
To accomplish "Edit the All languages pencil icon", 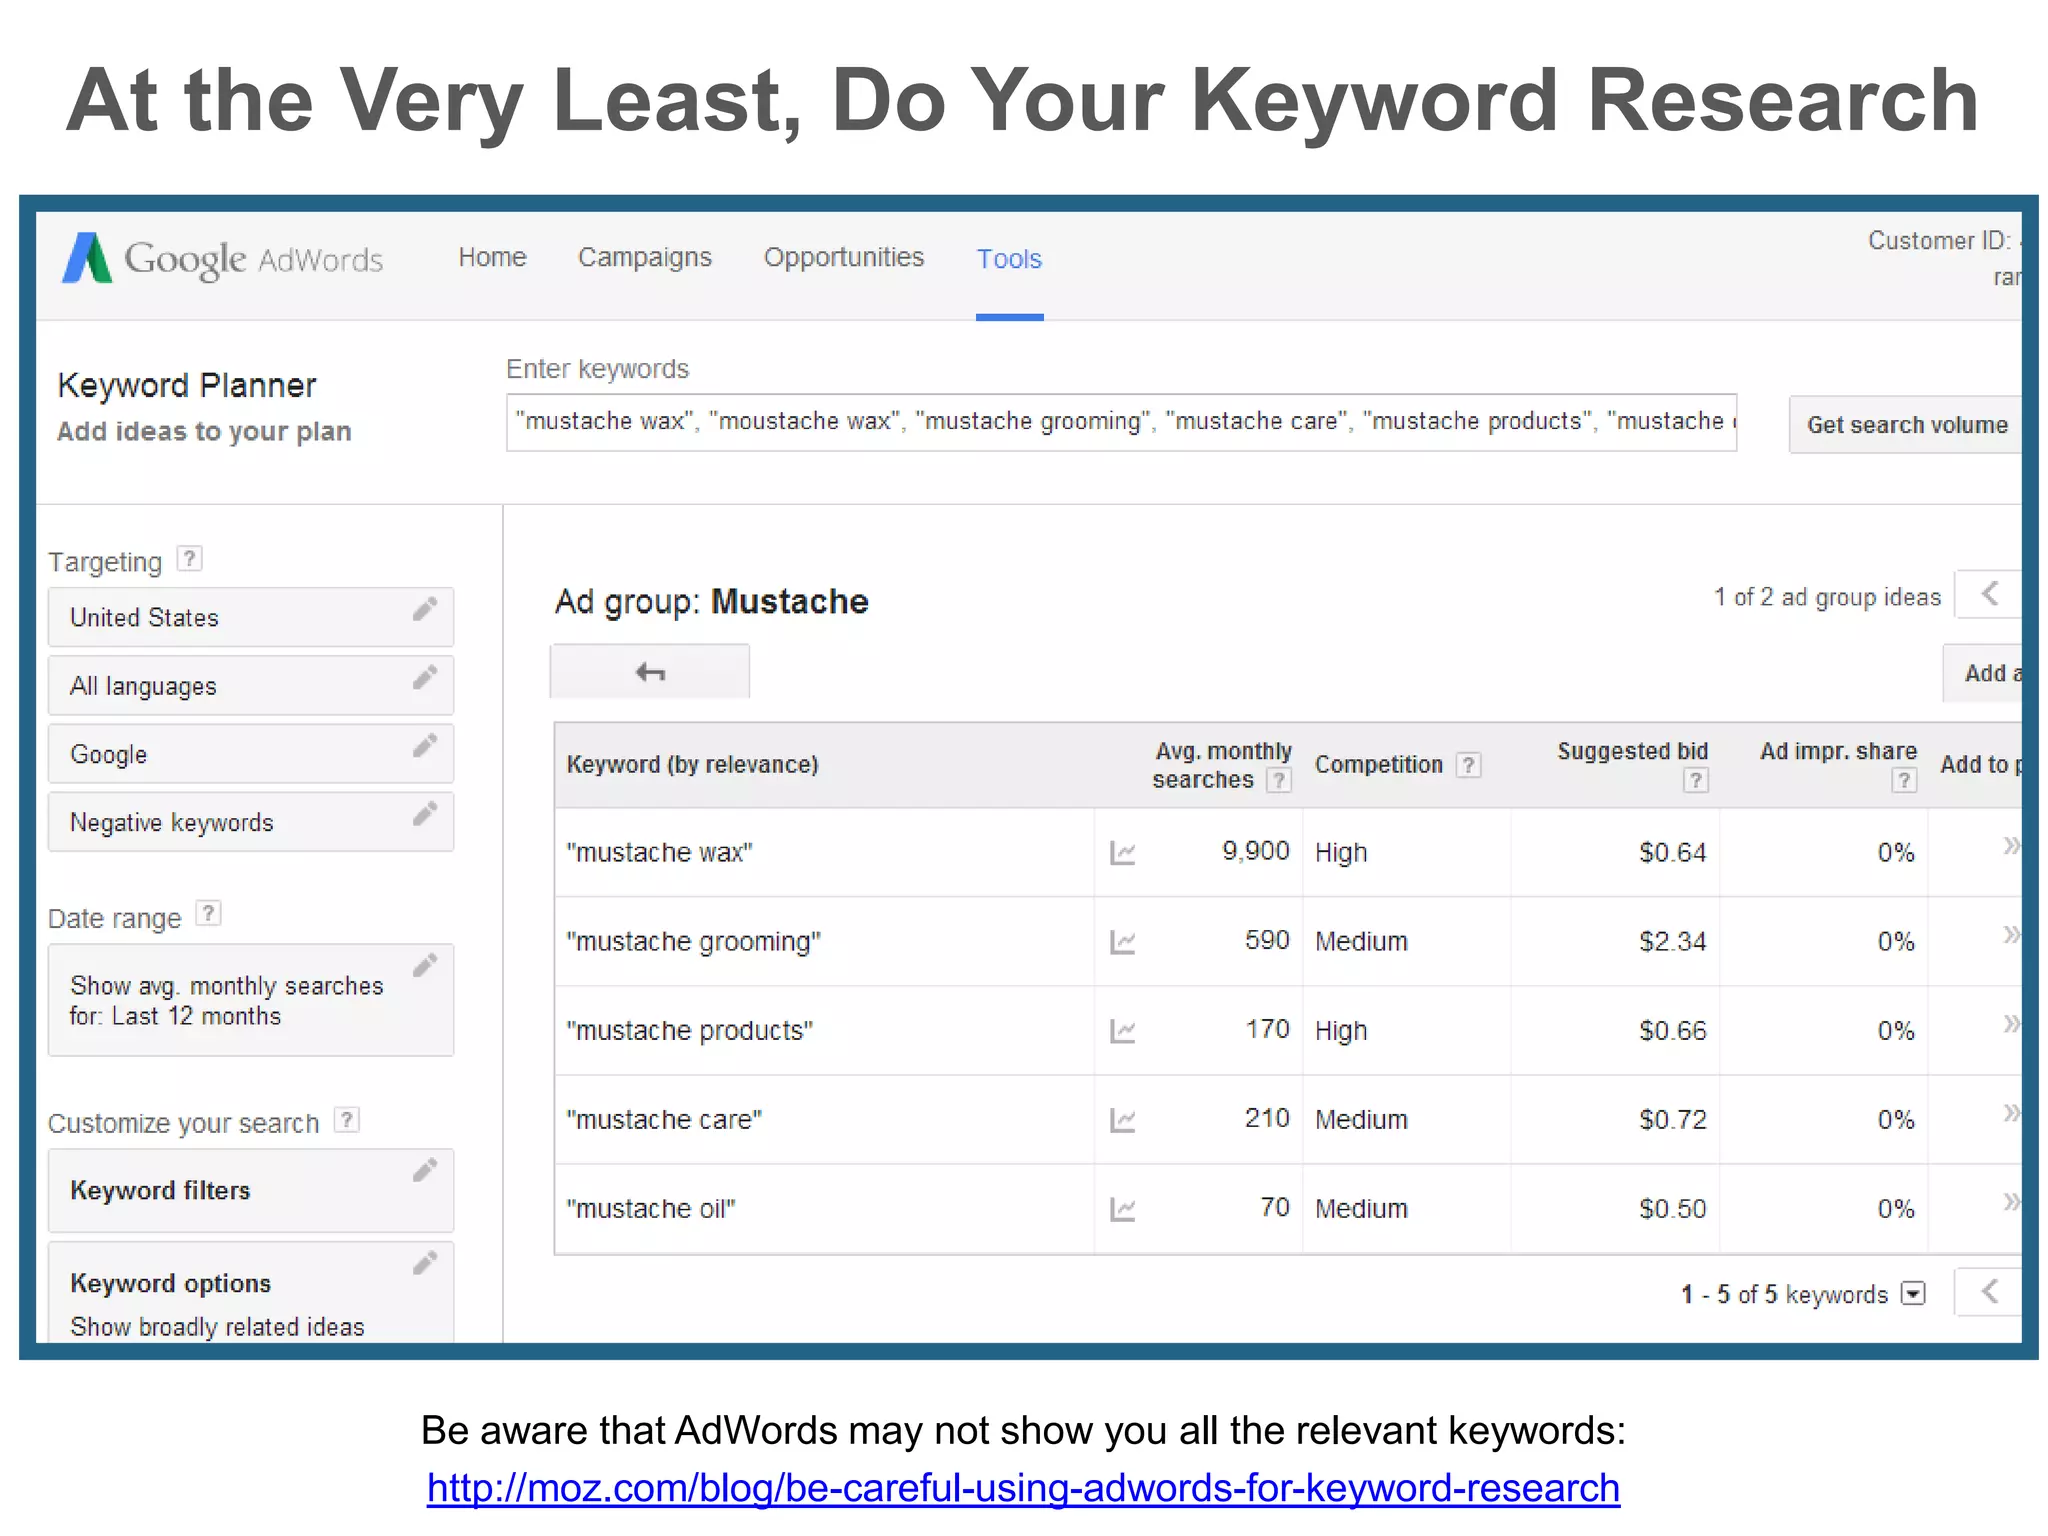I will tap(425, 677).
